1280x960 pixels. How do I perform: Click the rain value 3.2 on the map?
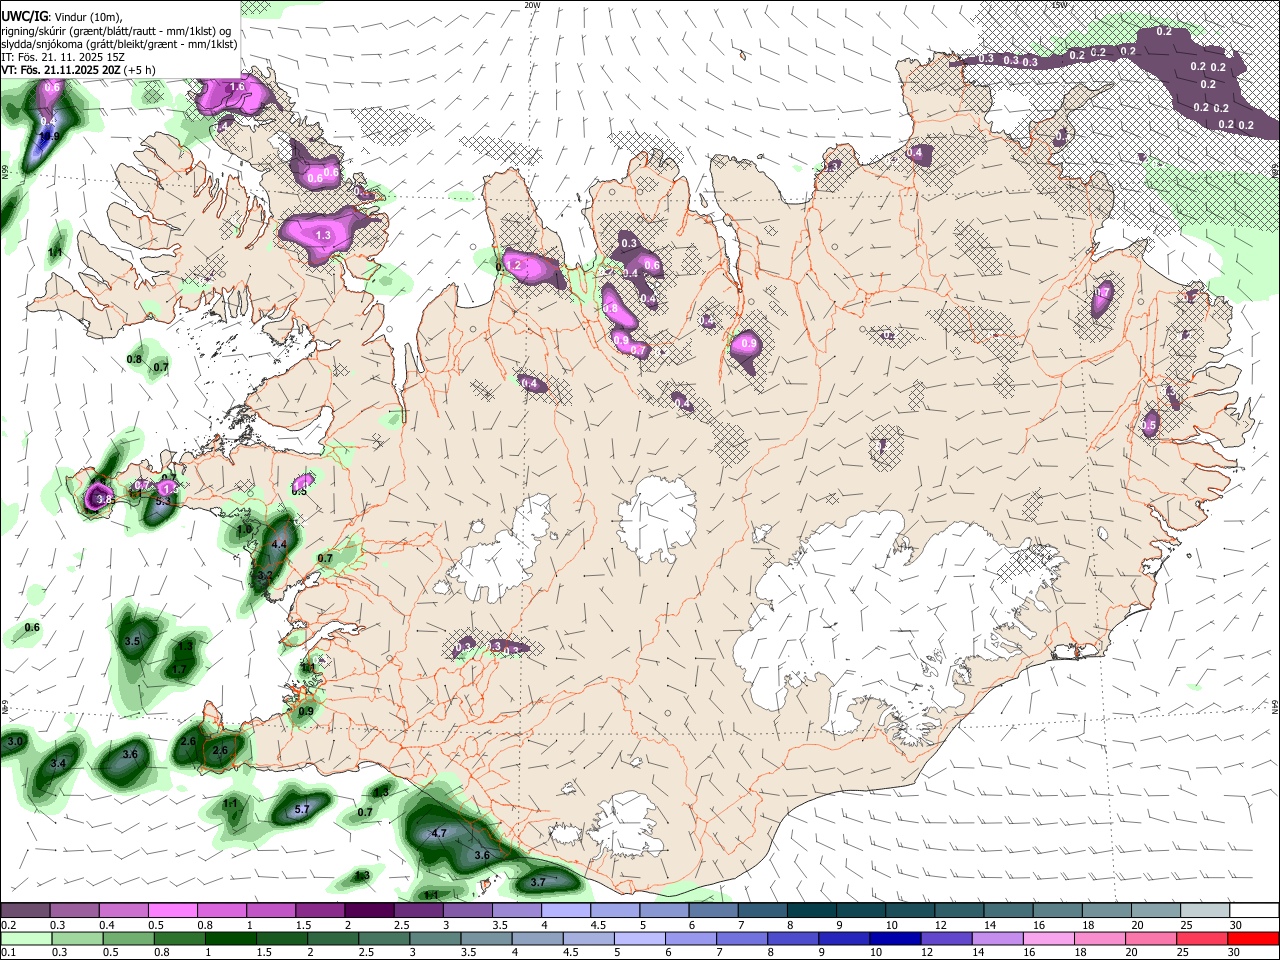coord(264,576)
